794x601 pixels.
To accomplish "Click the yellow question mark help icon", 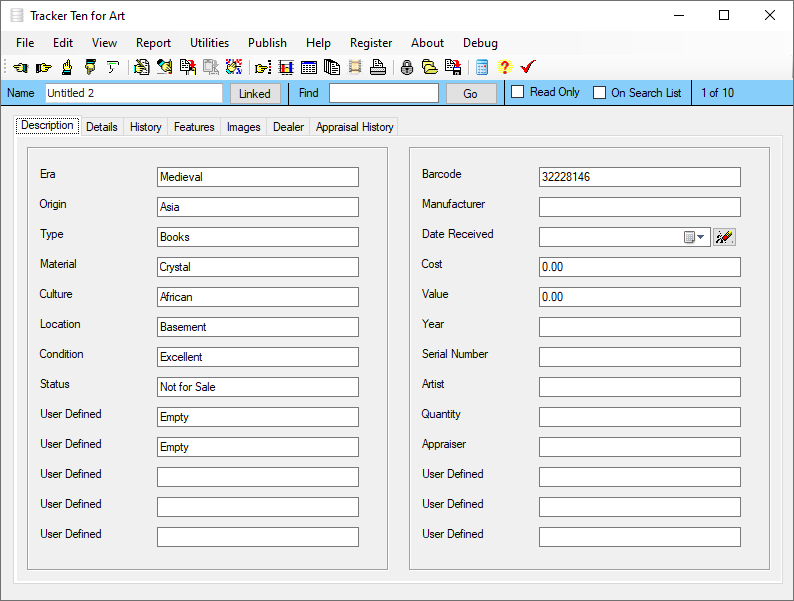I will pos(504,68).
